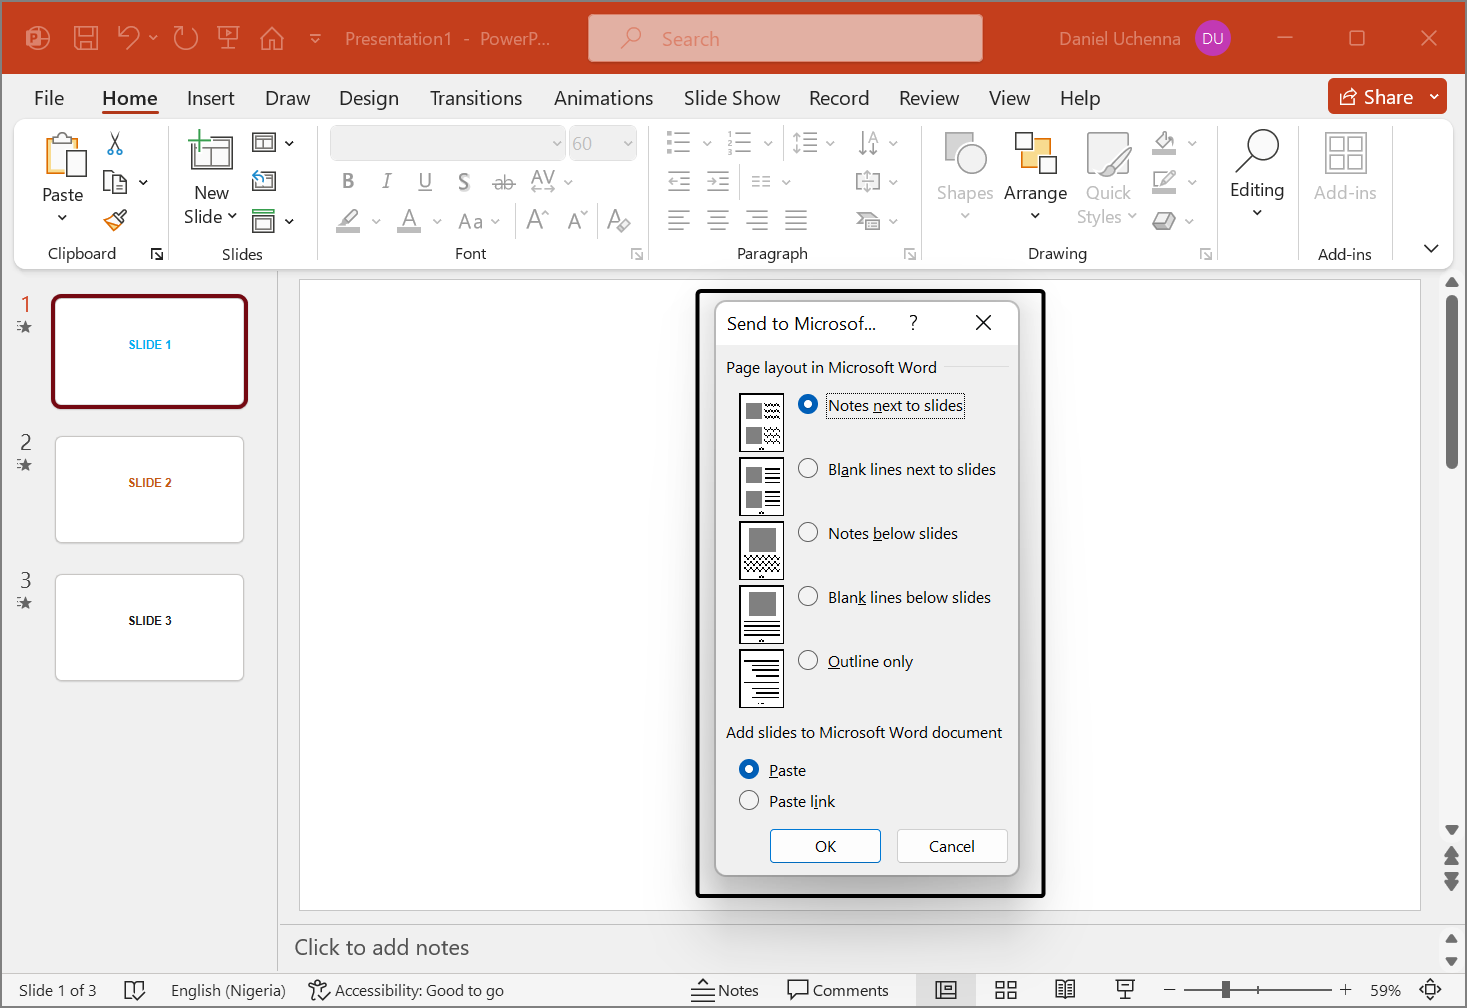Screen dimensions: 1467x1008
Task: Adjust the zoom slider handle
Action: tap(1226, 990)
